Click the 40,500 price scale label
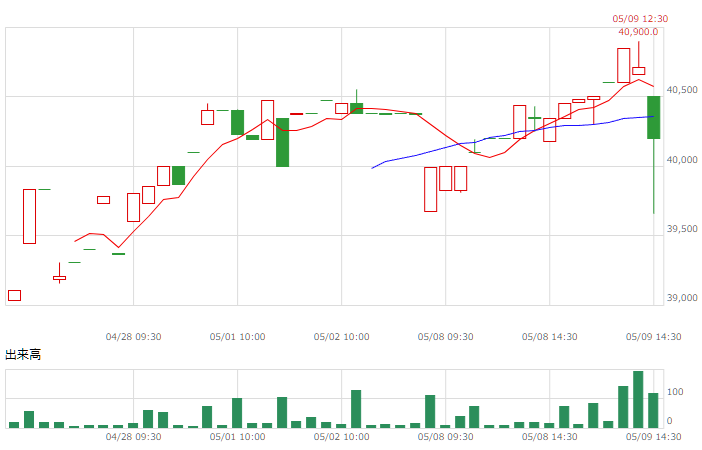The width and height of the screenshot is (702, 450). coord(682,90)
